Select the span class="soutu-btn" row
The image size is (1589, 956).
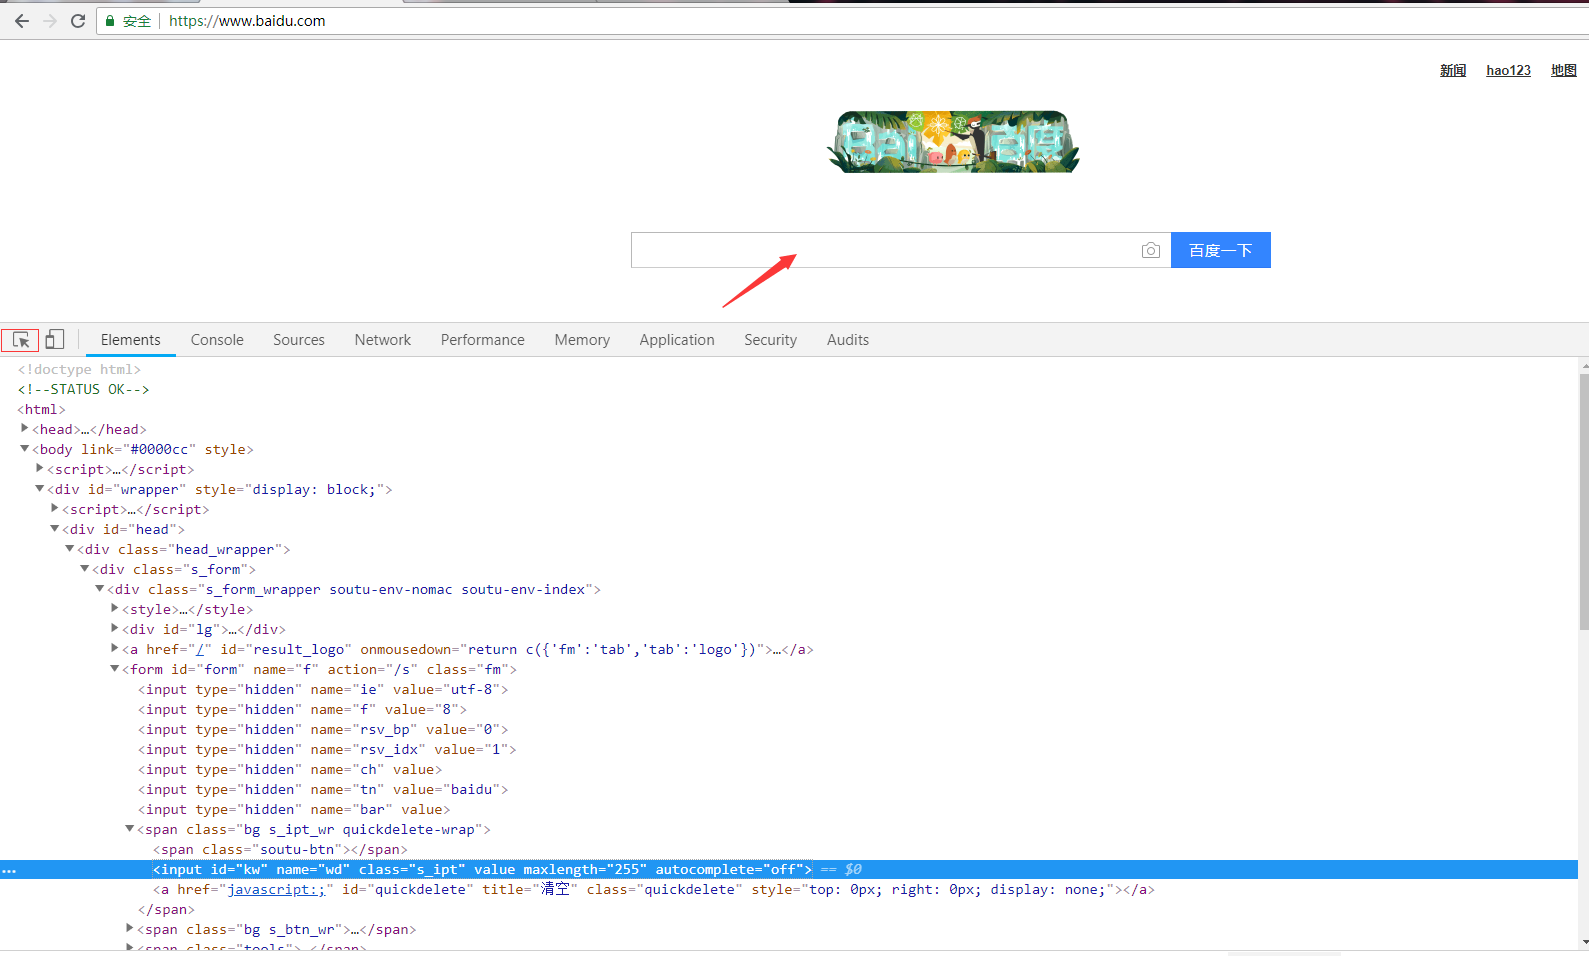pos(280,850)
